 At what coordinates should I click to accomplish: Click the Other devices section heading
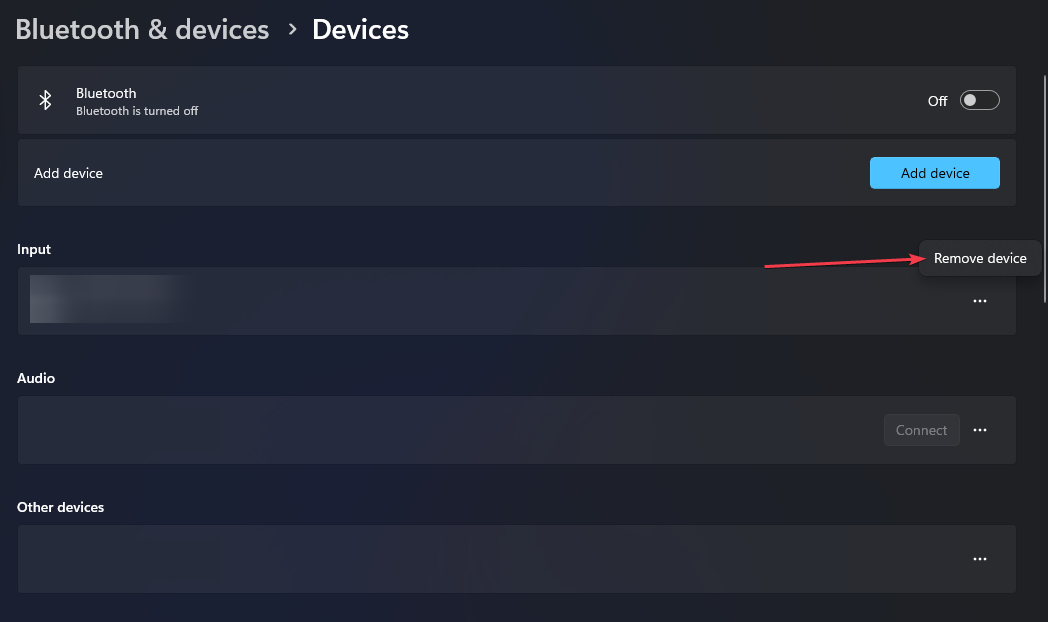pos(60,507)
